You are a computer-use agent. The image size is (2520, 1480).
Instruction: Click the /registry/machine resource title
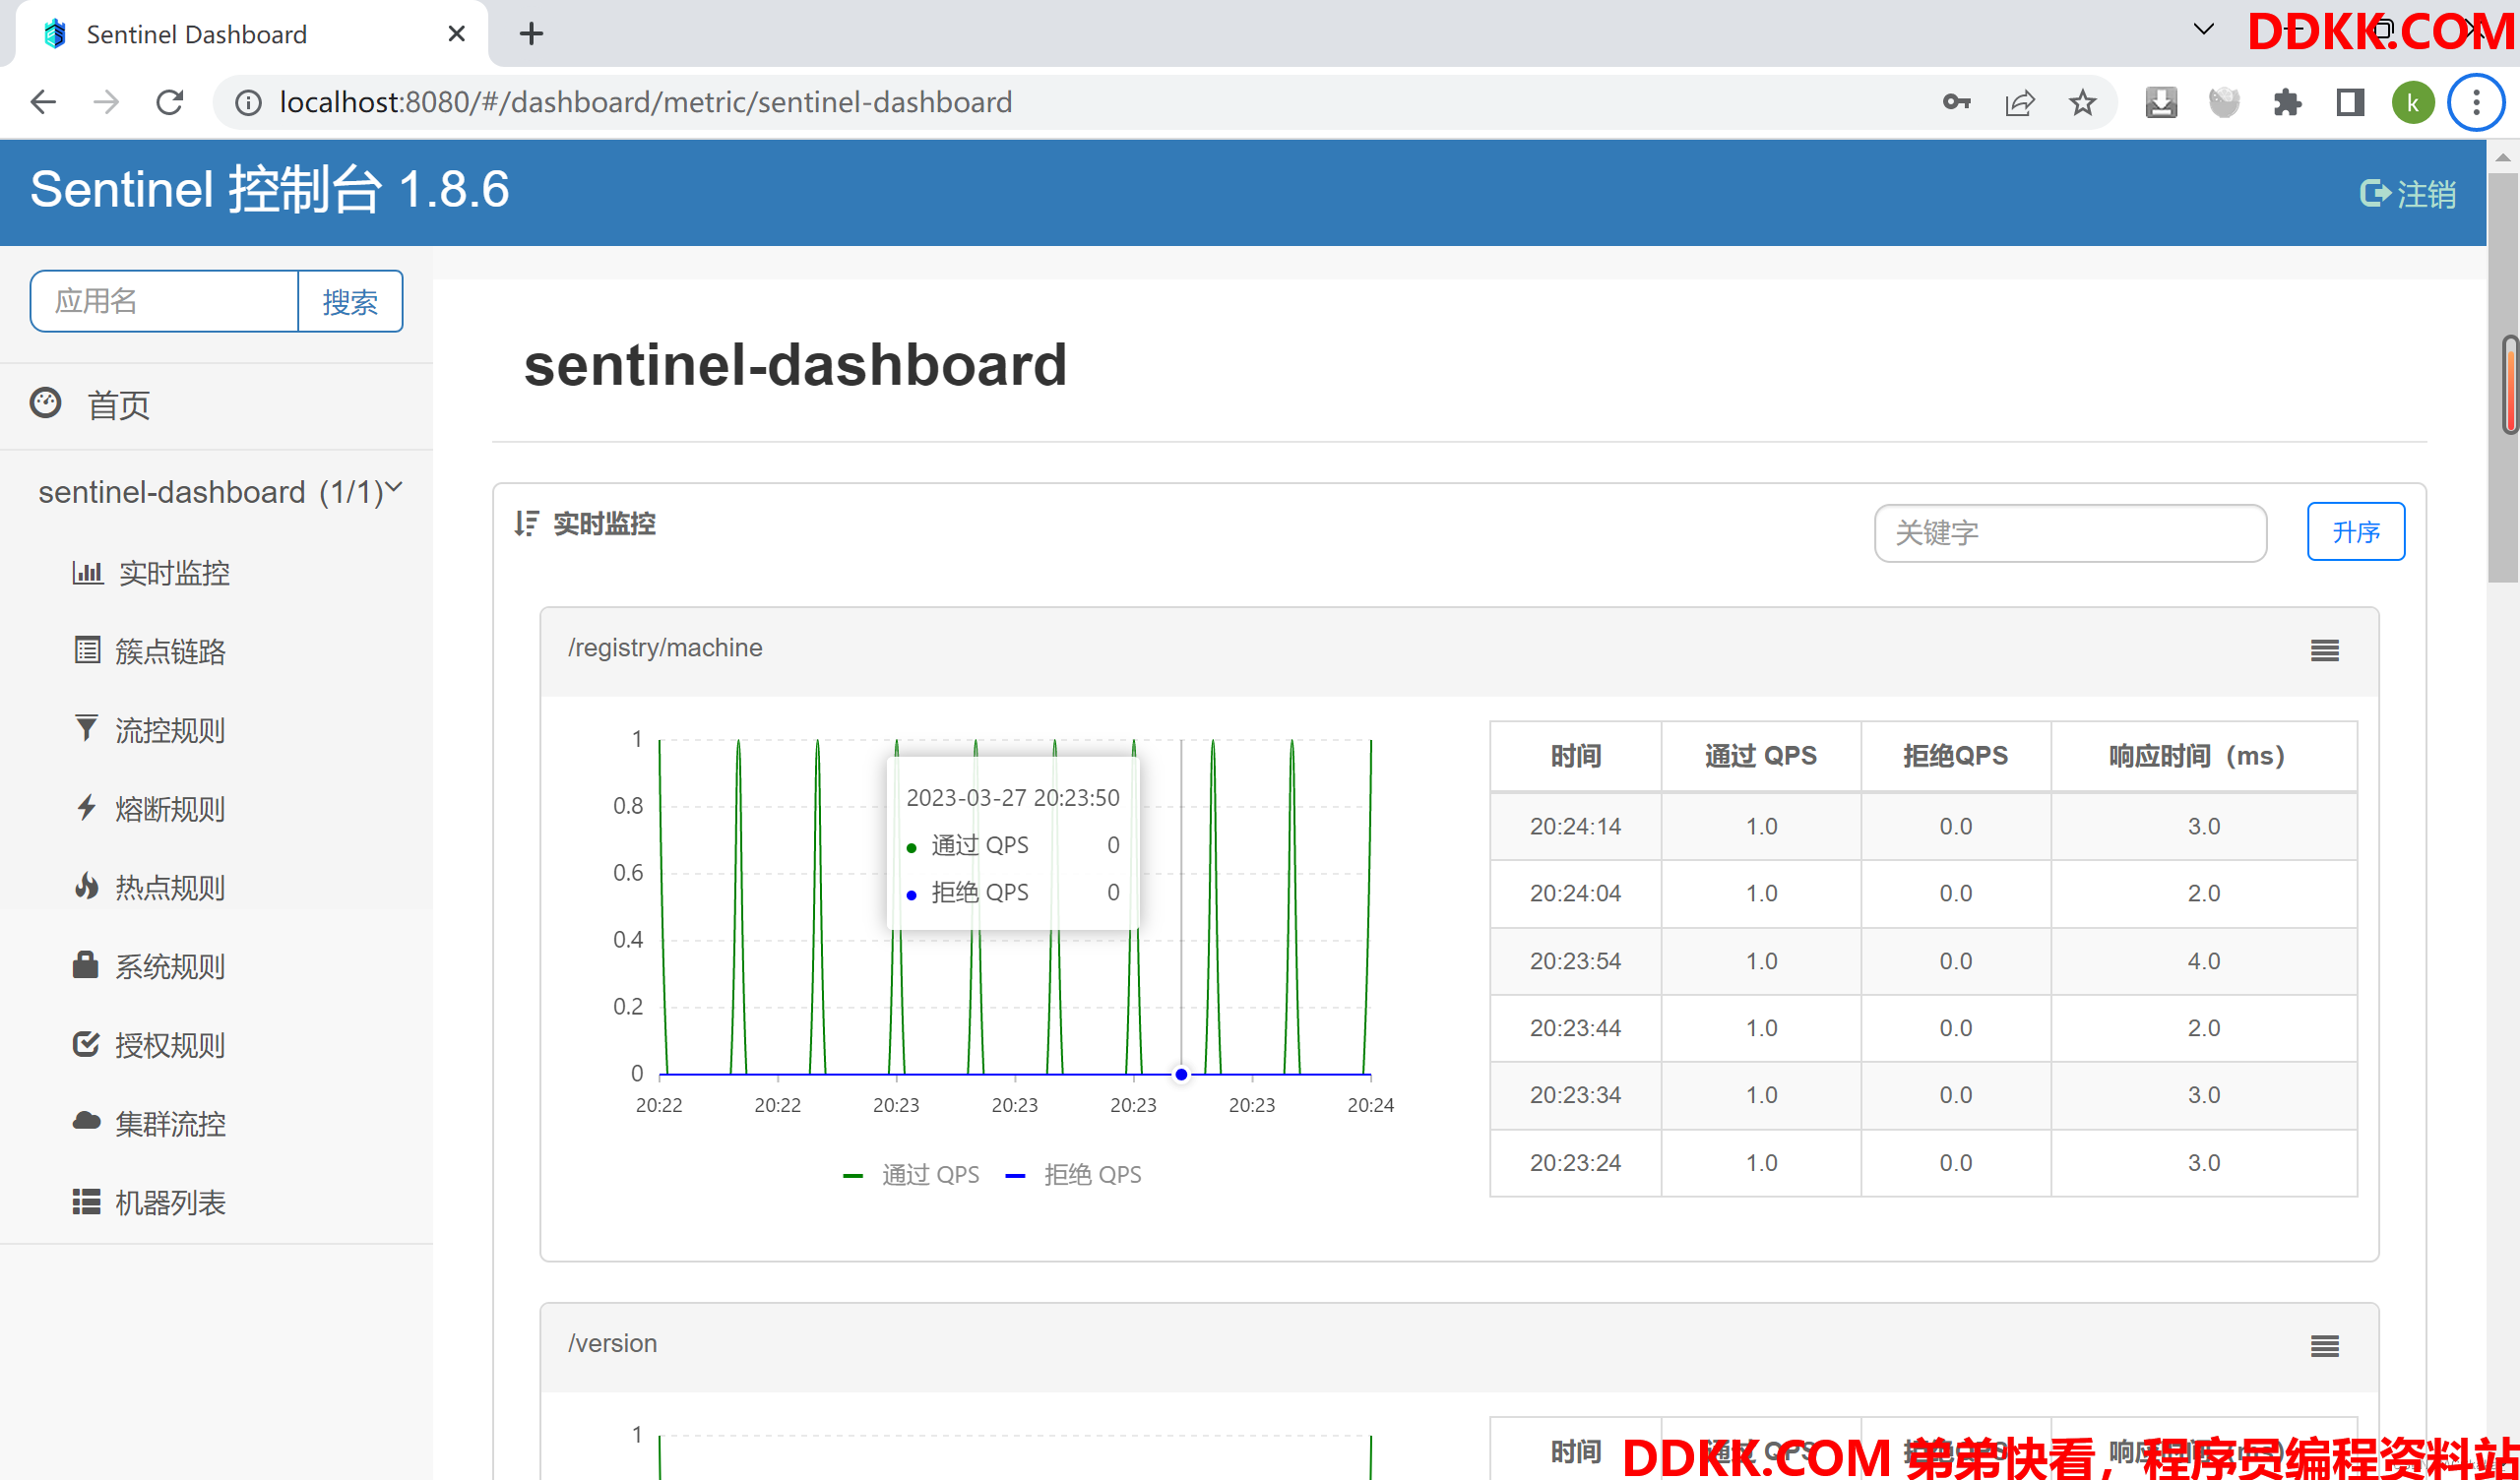665,648
